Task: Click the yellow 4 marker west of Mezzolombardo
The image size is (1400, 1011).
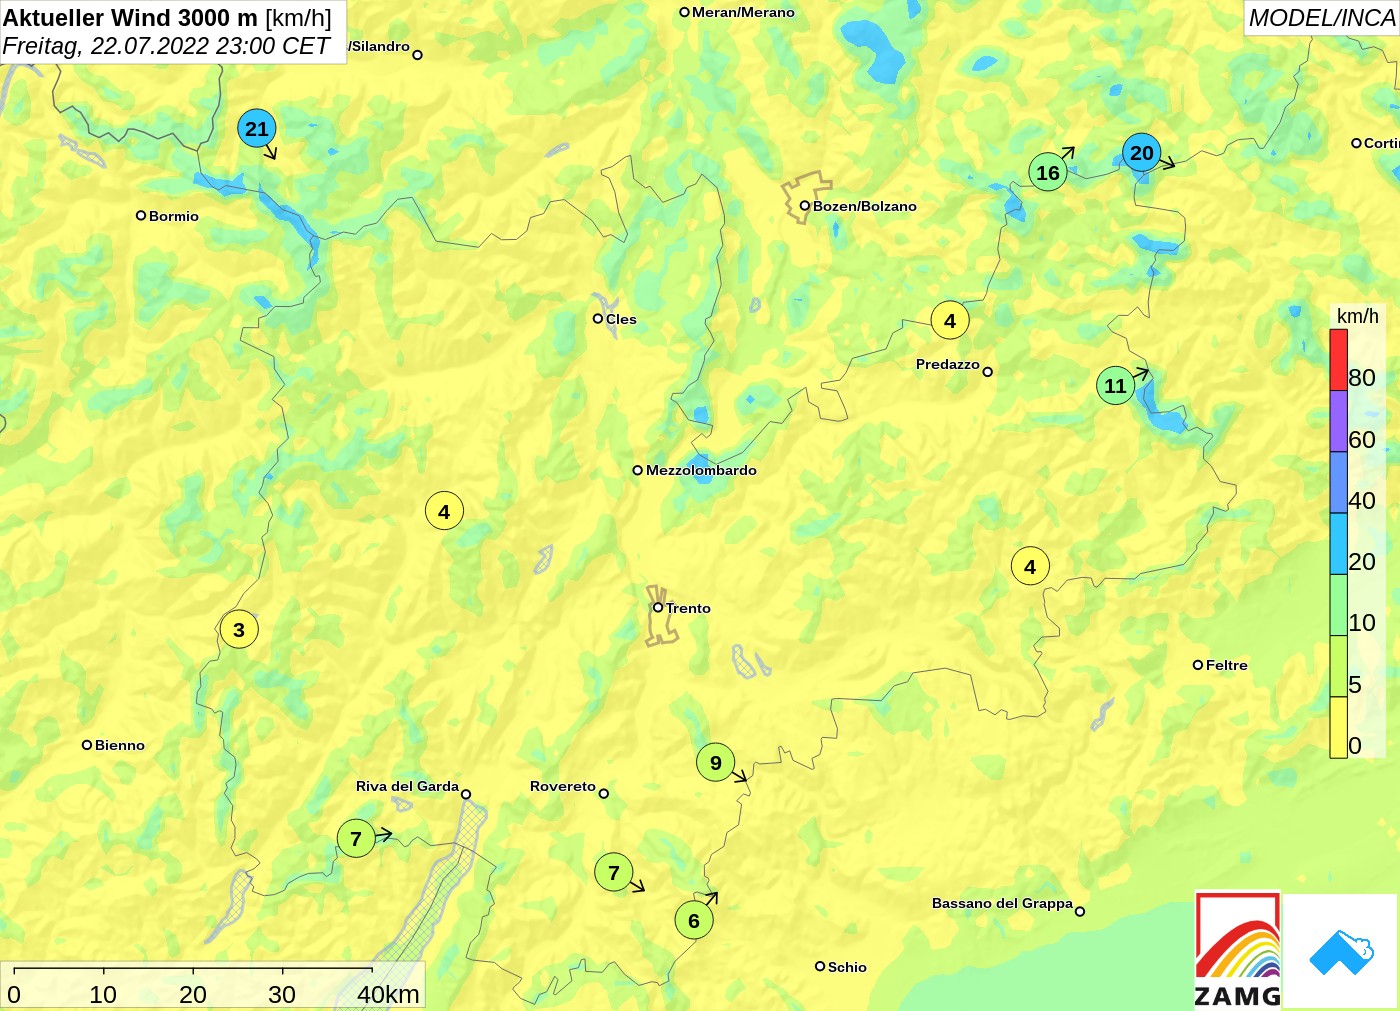Action: pos(444,512)
